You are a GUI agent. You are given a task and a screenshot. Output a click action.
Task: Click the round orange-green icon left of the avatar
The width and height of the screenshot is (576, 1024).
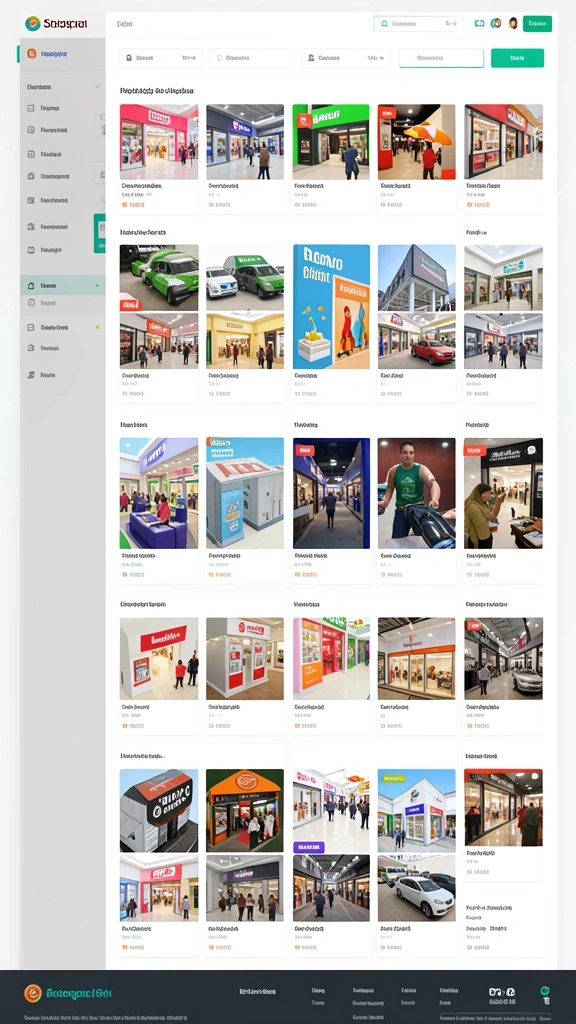496,24
